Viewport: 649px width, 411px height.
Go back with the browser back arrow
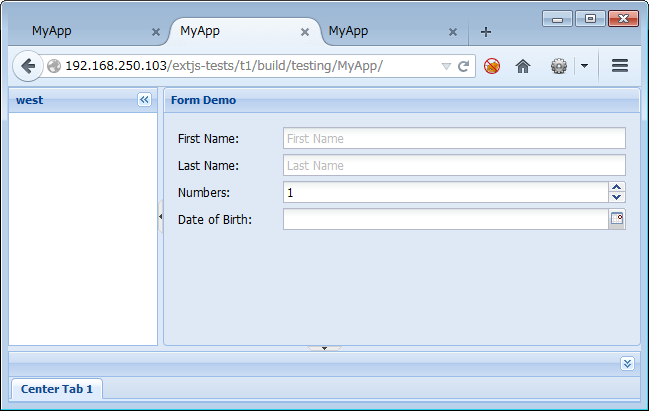(28, 66)
